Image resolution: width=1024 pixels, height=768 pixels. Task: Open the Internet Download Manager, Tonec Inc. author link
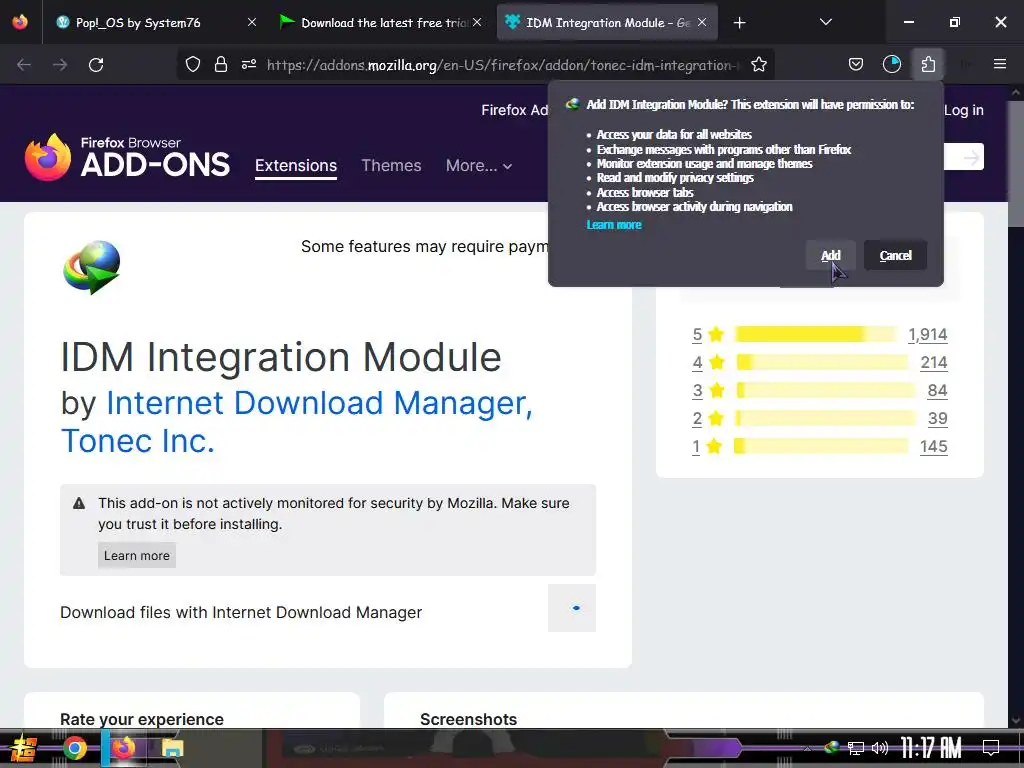point(297,422)
